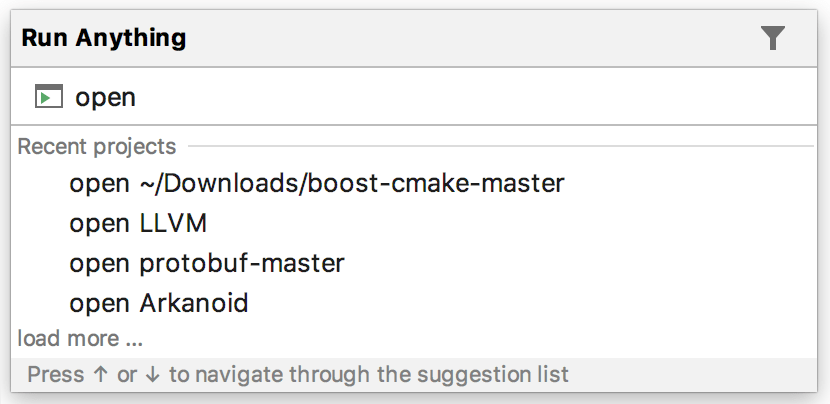Select open ~/Downloads/boost-cmake-master suggestion
830x404 pixels.
pyautogui.click(x=316, y=183)
